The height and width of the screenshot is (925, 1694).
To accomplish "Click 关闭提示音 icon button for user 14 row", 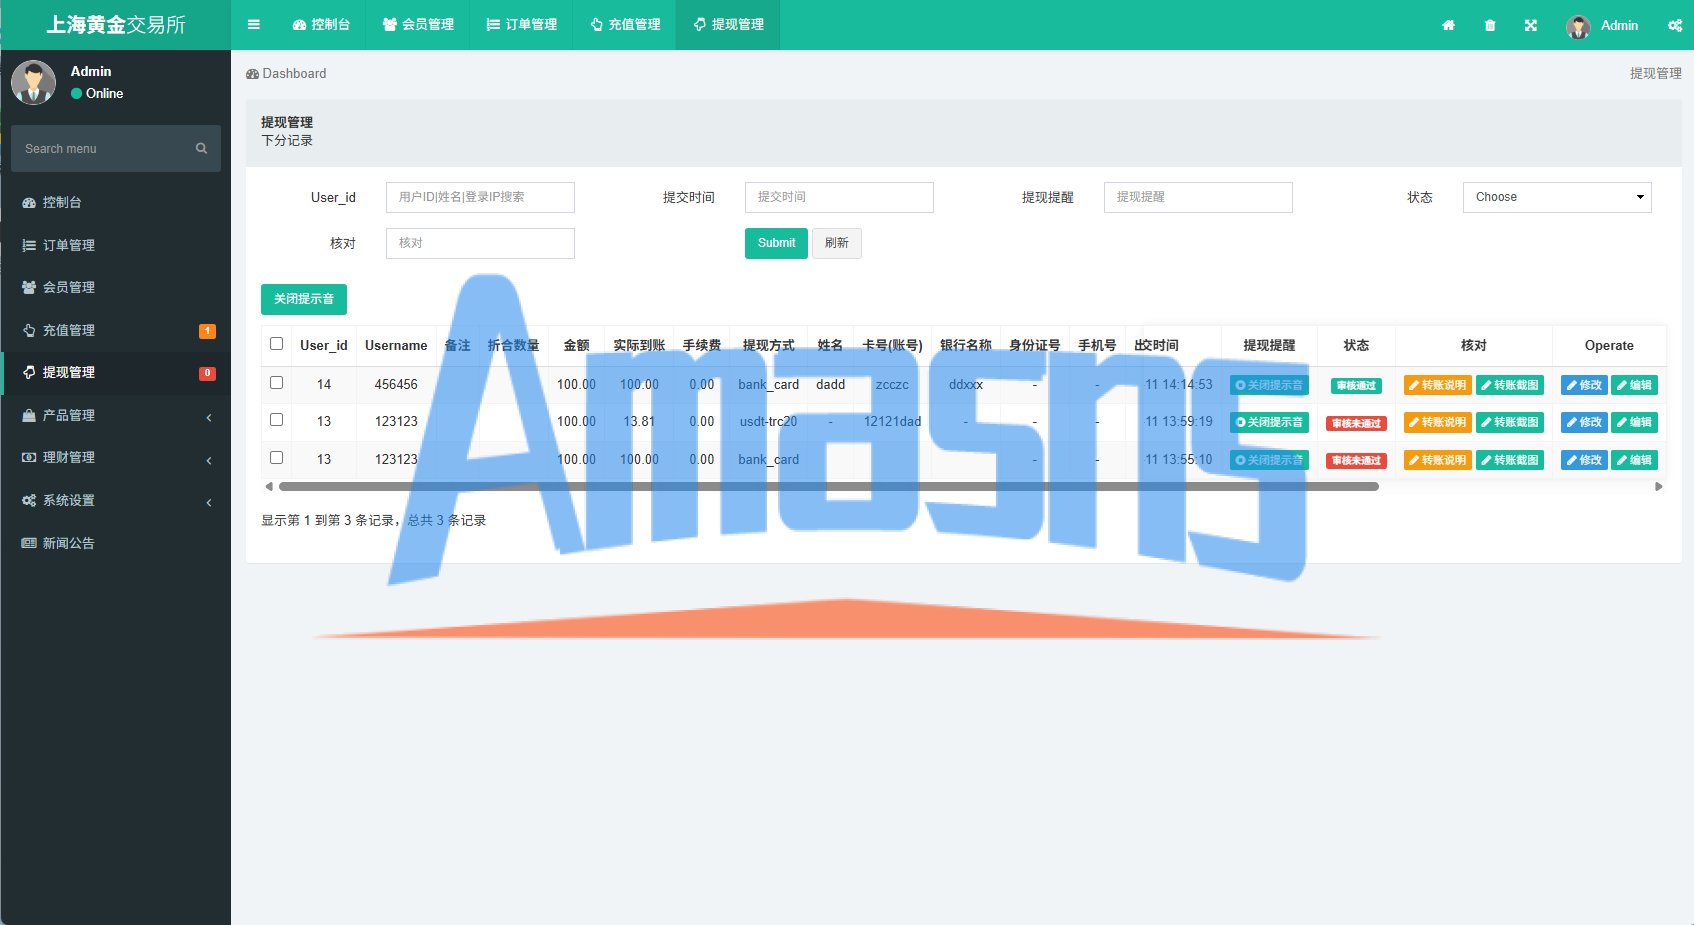I will tap(1269, 385).
